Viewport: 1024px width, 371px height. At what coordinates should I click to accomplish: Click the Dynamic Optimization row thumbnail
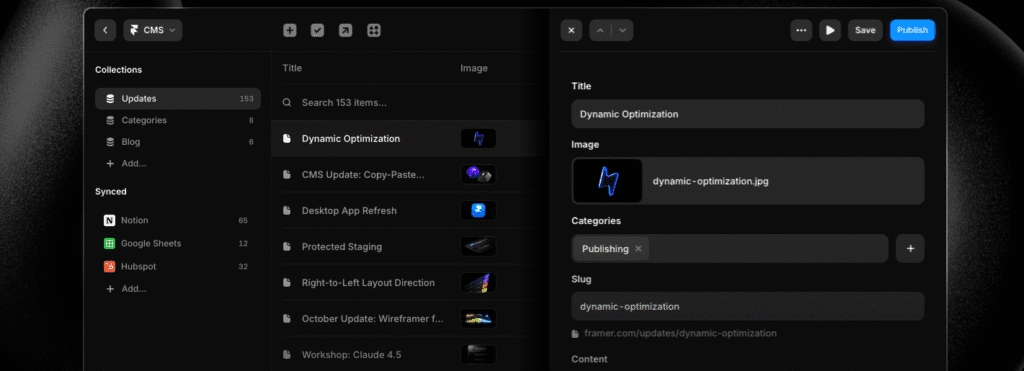pyautogui.click(x=478, y=138)
